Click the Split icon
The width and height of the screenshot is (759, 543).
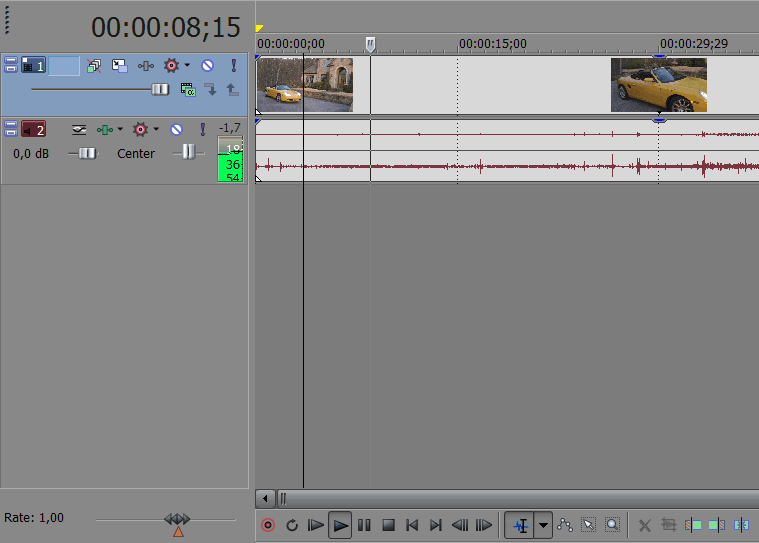click(741, 525)
